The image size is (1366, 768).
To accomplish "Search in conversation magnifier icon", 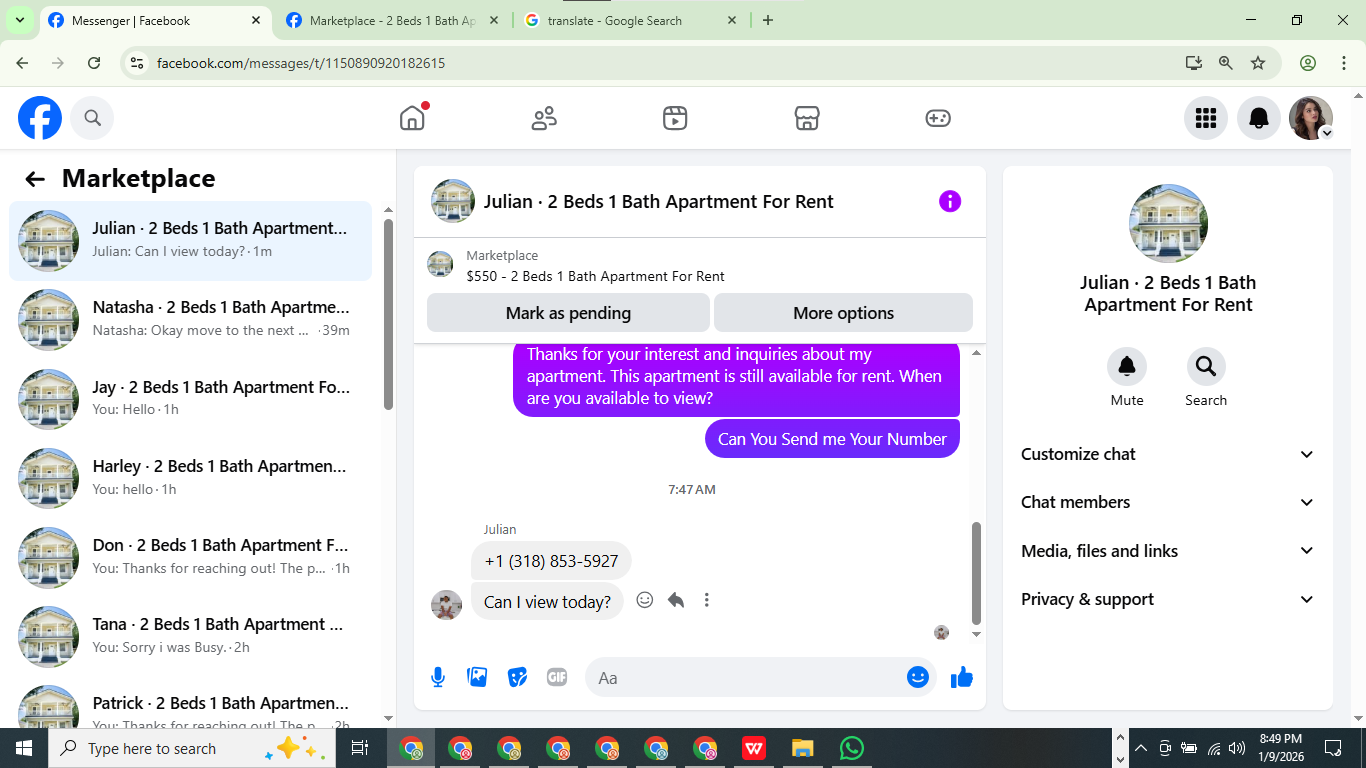I will coord(1206,366).
